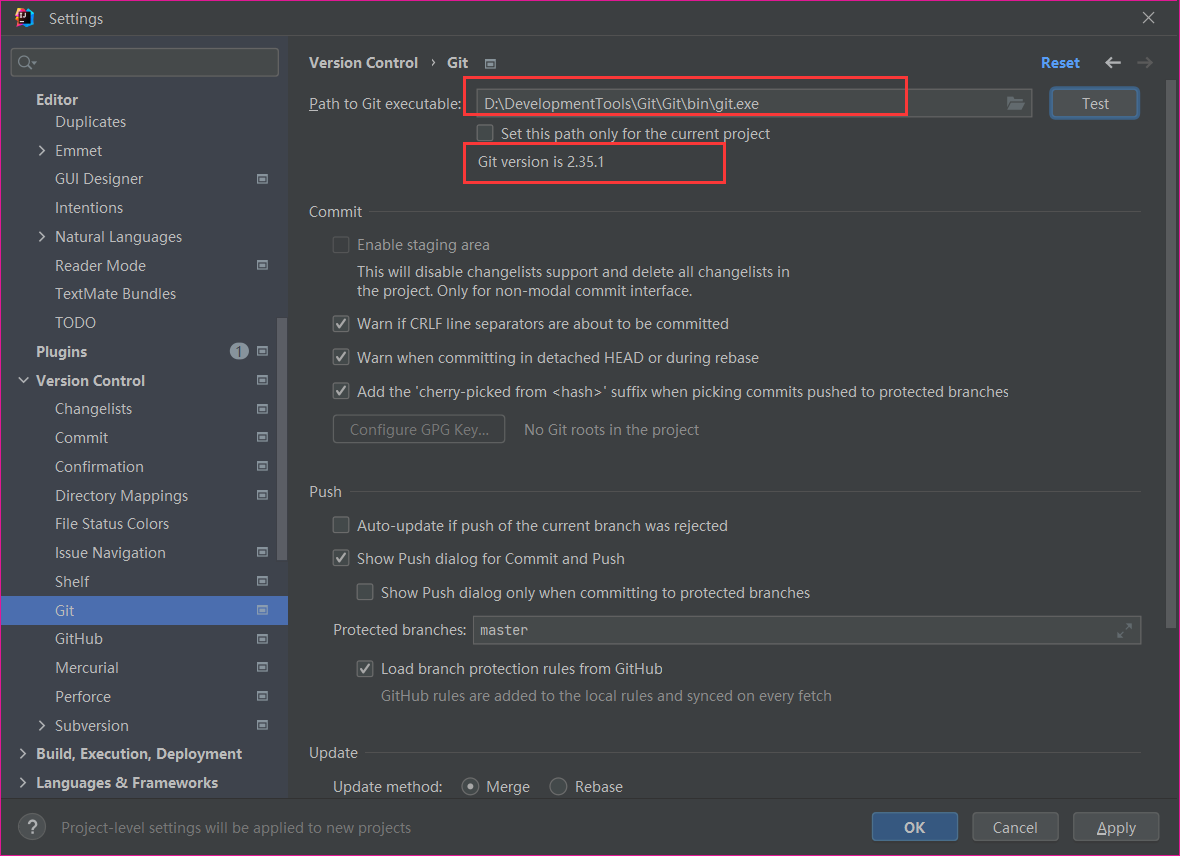Click the Reset link
Screen dimensions: 1180x856
(x=1060, y=63)
